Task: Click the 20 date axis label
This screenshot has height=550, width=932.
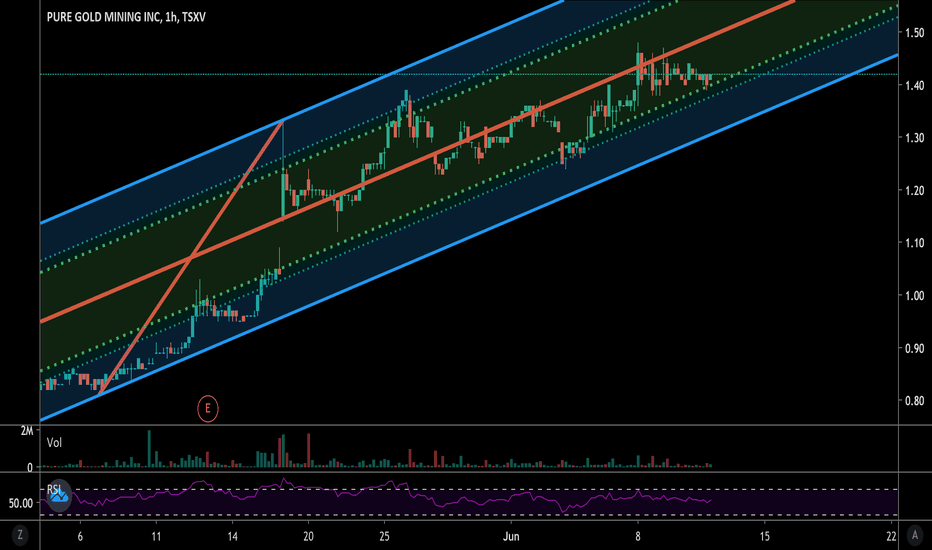Action: click(308, 536)
